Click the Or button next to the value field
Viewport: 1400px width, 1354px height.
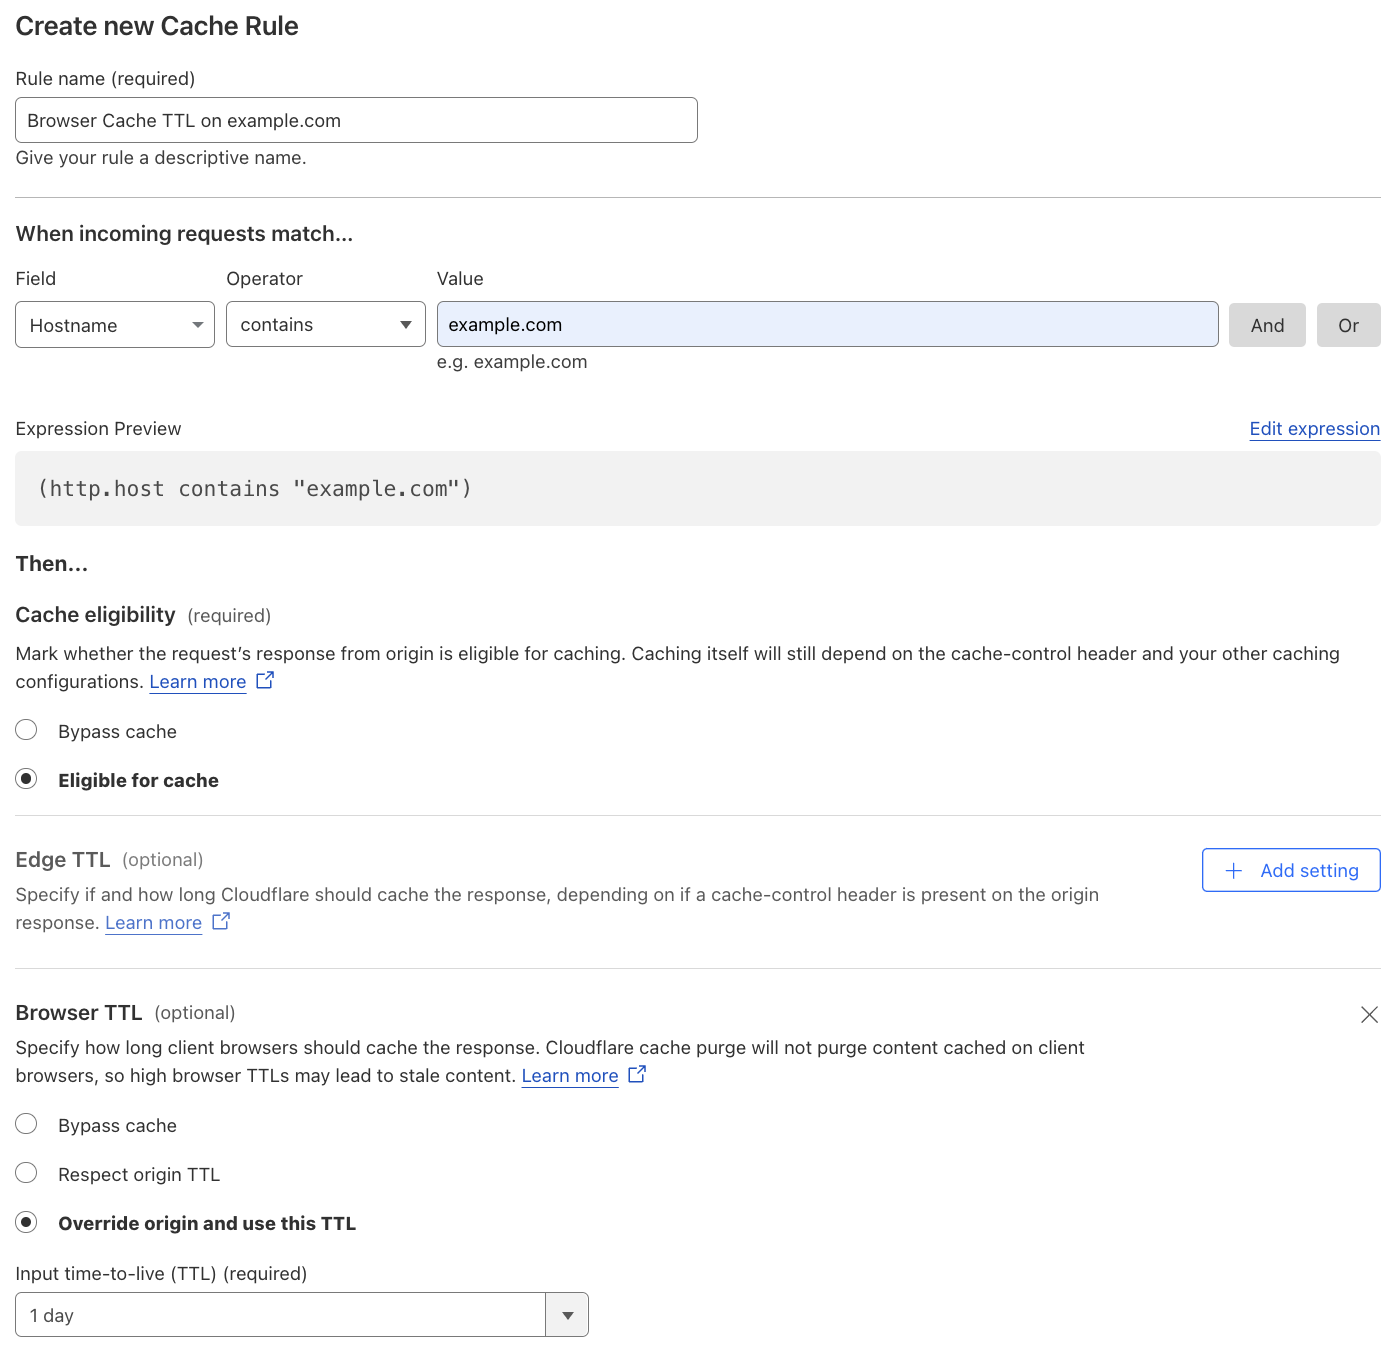pos(1348,324)
